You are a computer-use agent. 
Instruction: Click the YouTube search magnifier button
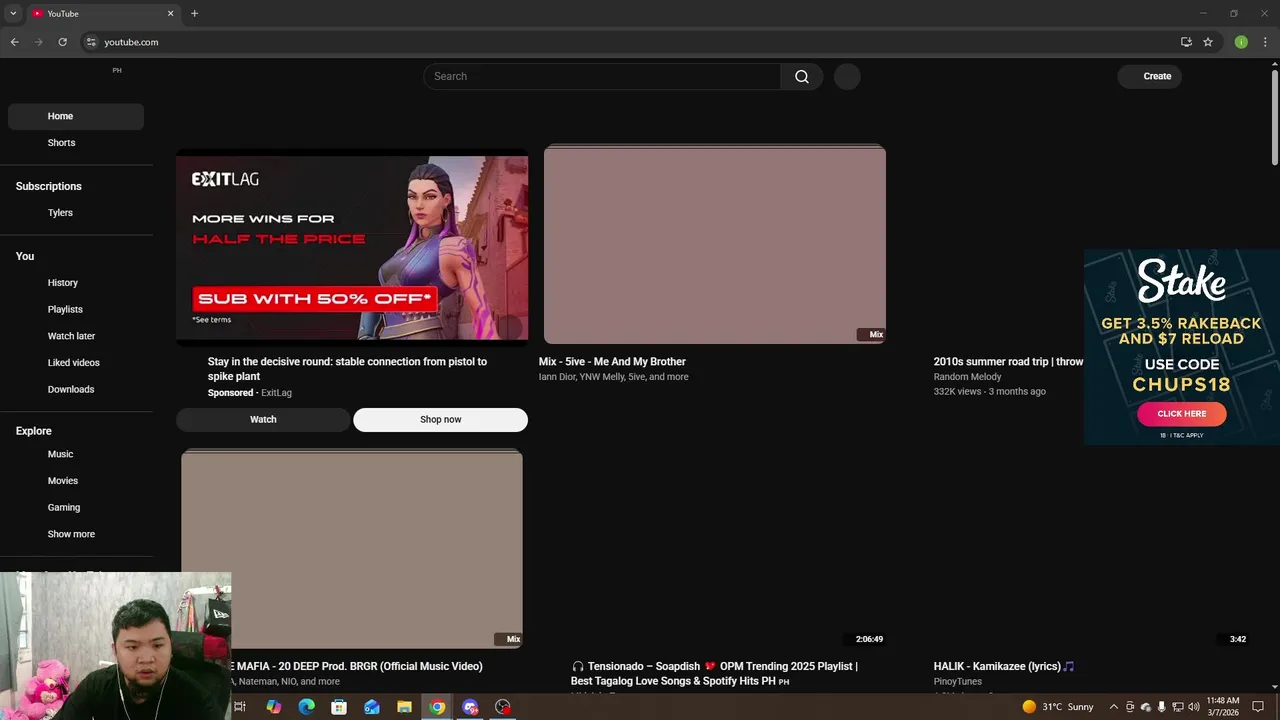(x=801, y=76)
